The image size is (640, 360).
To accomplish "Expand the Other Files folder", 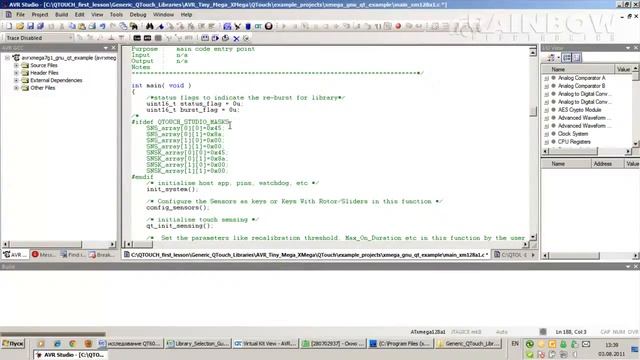I will coord(16,88).
